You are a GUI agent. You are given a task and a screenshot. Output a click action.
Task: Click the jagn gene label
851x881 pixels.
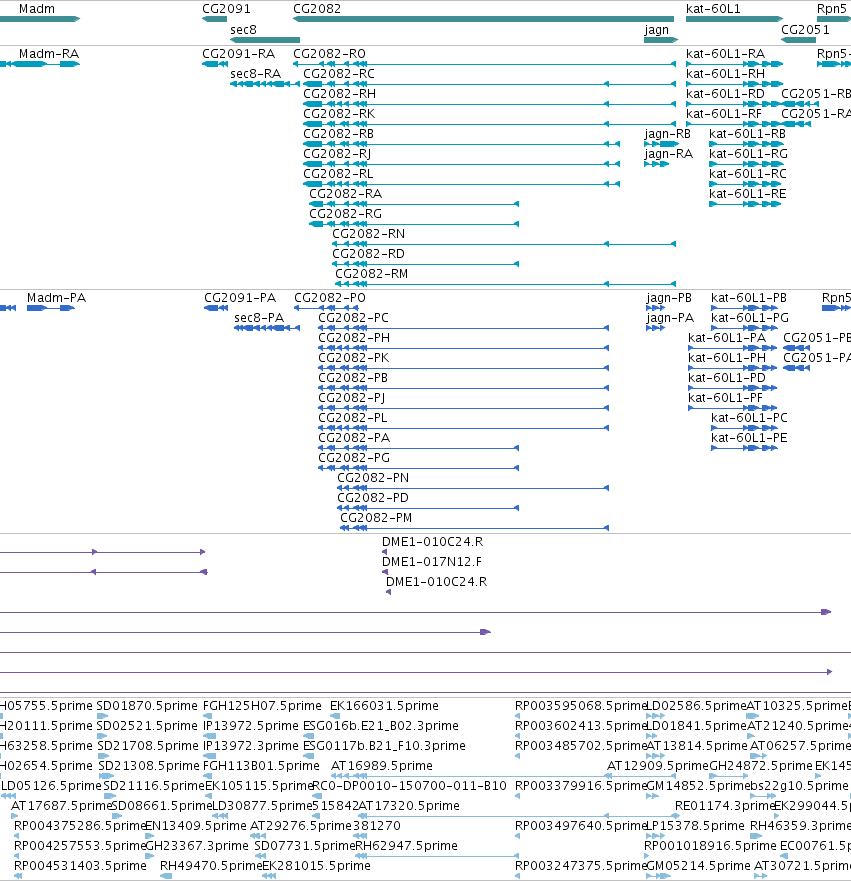click(x=657, y=30)
